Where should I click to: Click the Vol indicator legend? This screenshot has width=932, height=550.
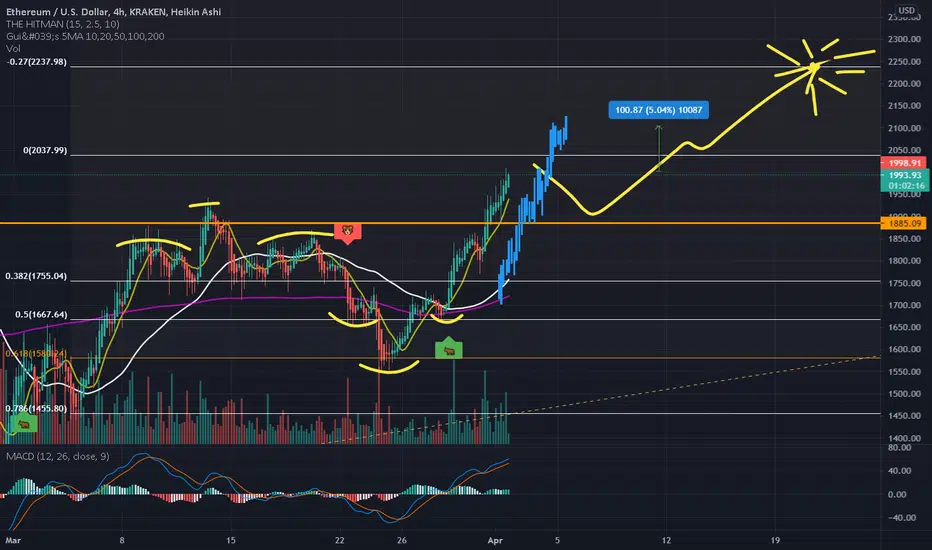[13, 49]
